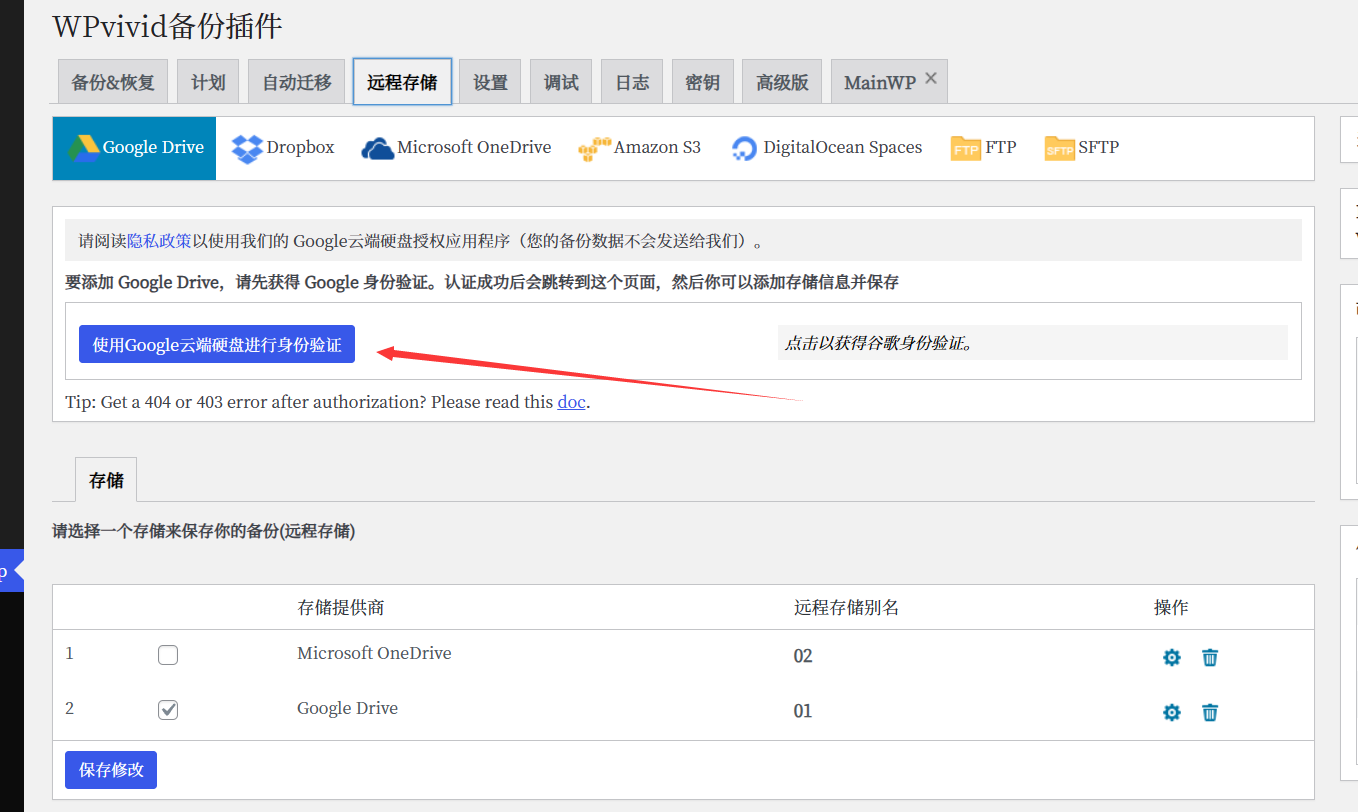Select the DigitalOcean Spaces storage provider
1358x812 pixels.
[x=826, y=148]
